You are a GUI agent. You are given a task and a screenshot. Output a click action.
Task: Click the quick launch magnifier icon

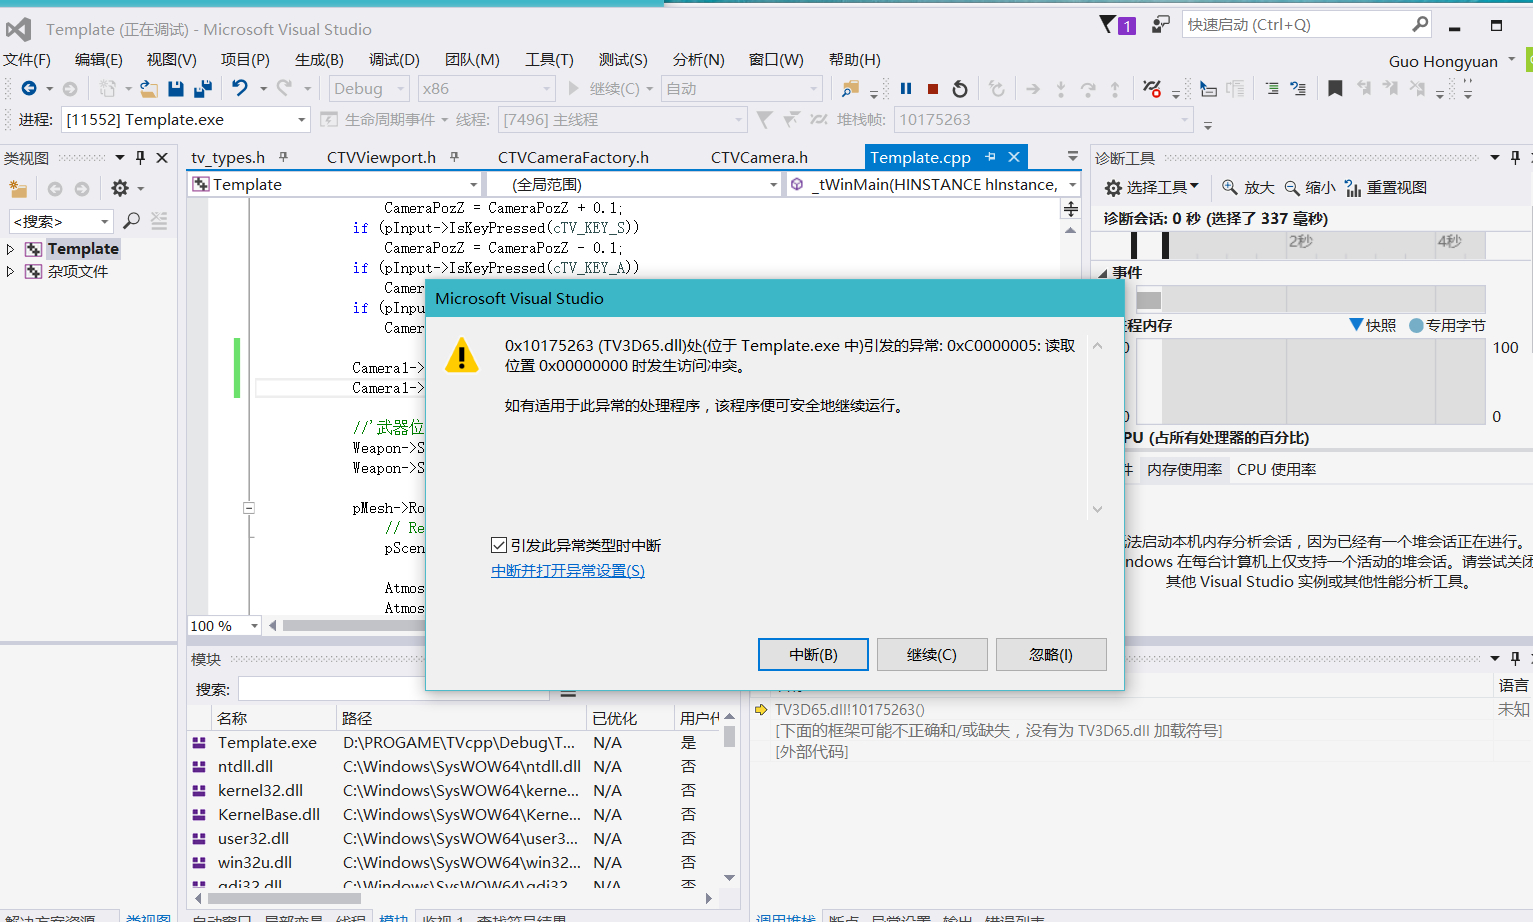pos(1420,24)
